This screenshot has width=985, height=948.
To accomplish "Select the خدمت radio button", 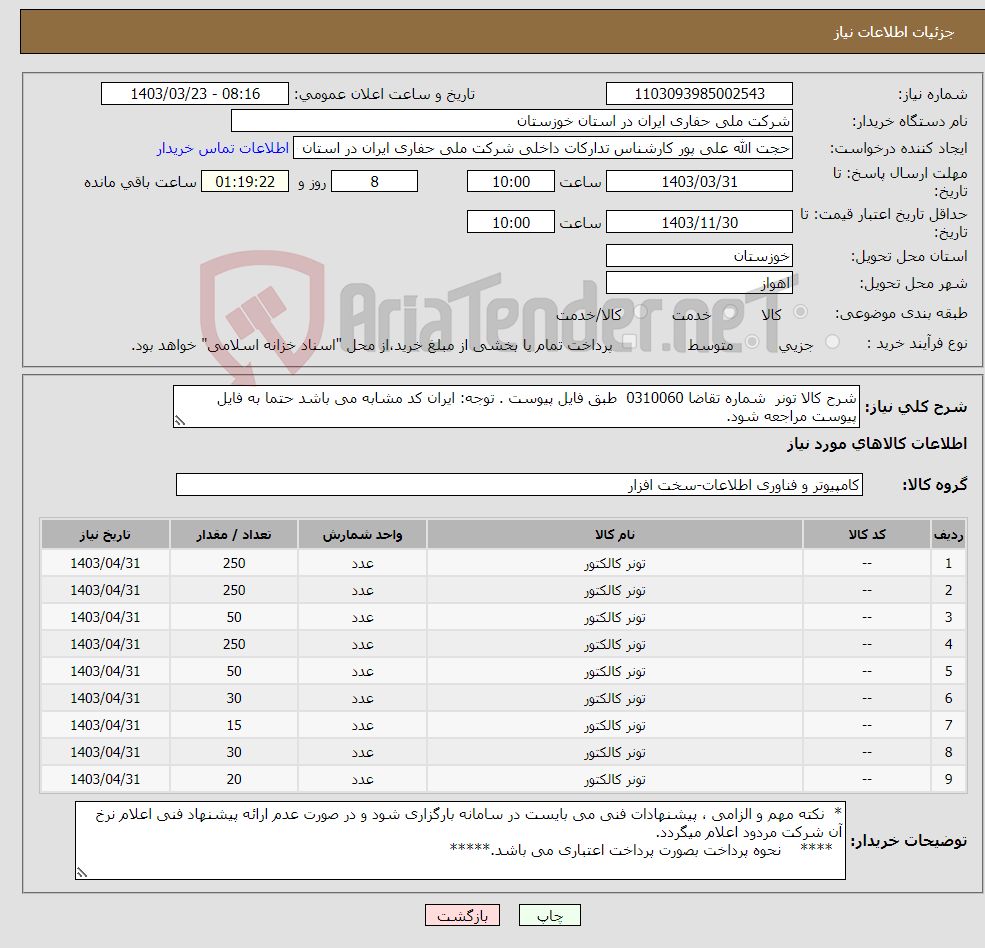I will [729, 312].
